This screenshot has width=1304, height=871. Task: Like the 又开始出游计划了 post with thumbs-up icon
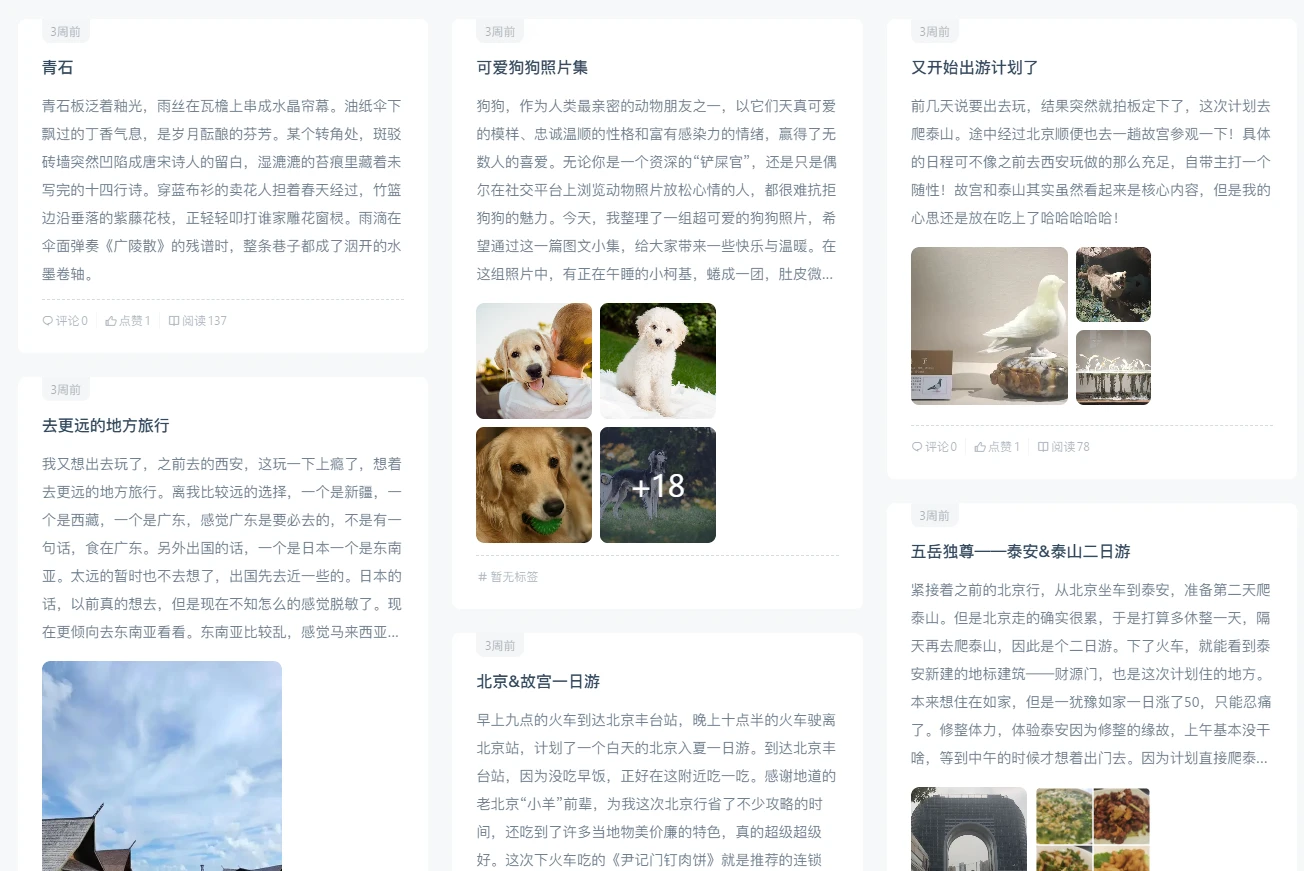click(980, 447)
